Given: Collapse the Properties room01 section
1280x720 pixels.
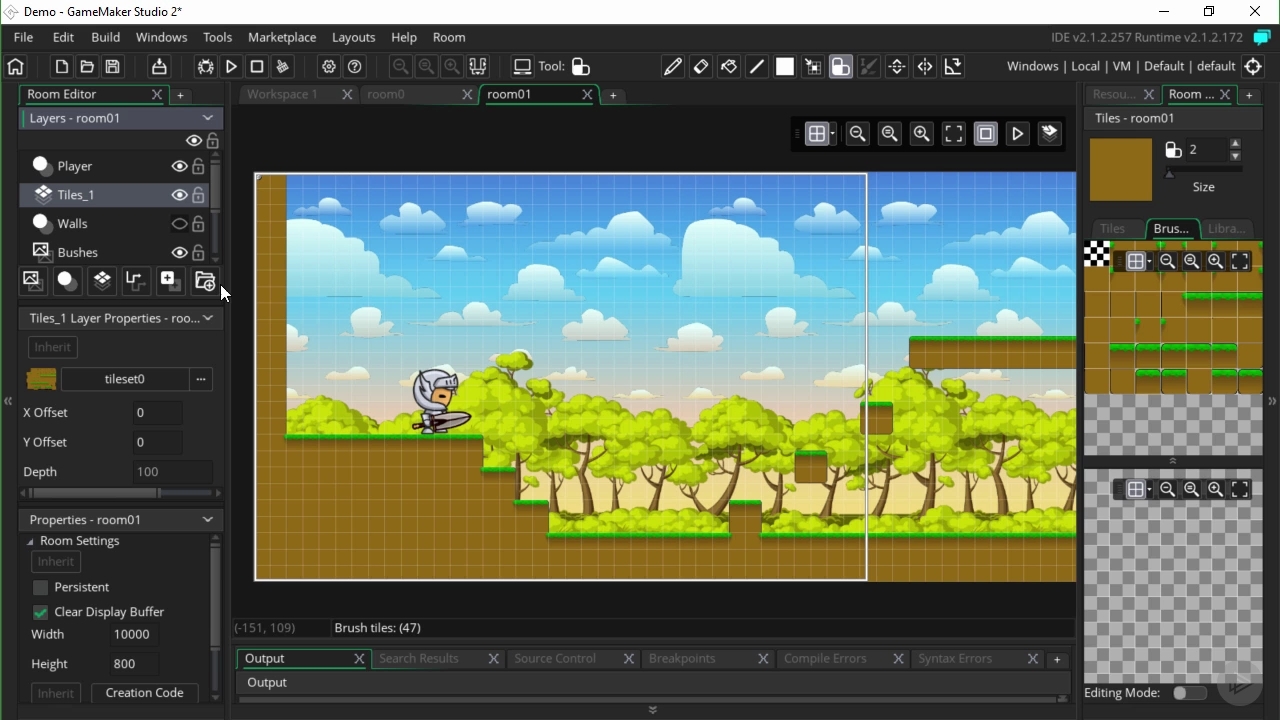Looking at the screenshot, I should point(207,520).
